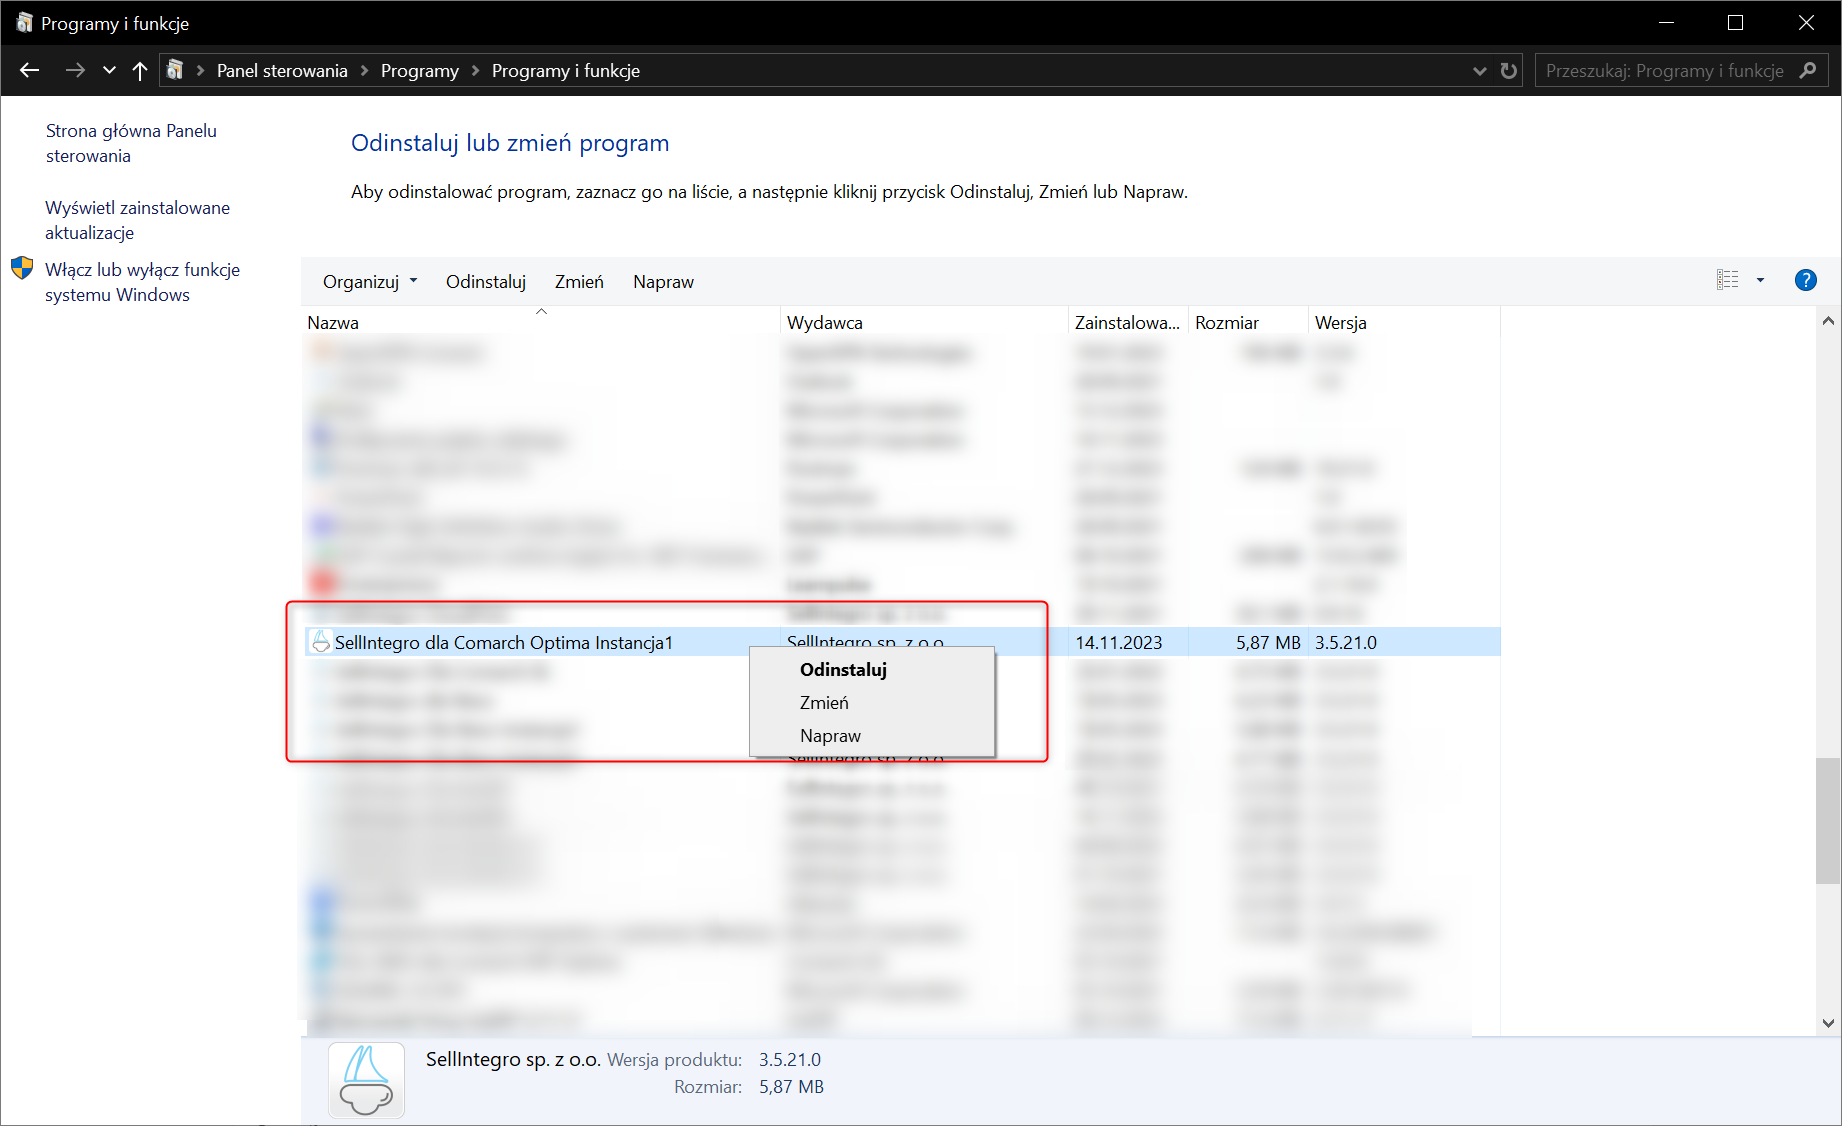Refresh the Programy i funkcje view
This screenshot has width=1842, height=1126.
click(x=1509, y=71)
